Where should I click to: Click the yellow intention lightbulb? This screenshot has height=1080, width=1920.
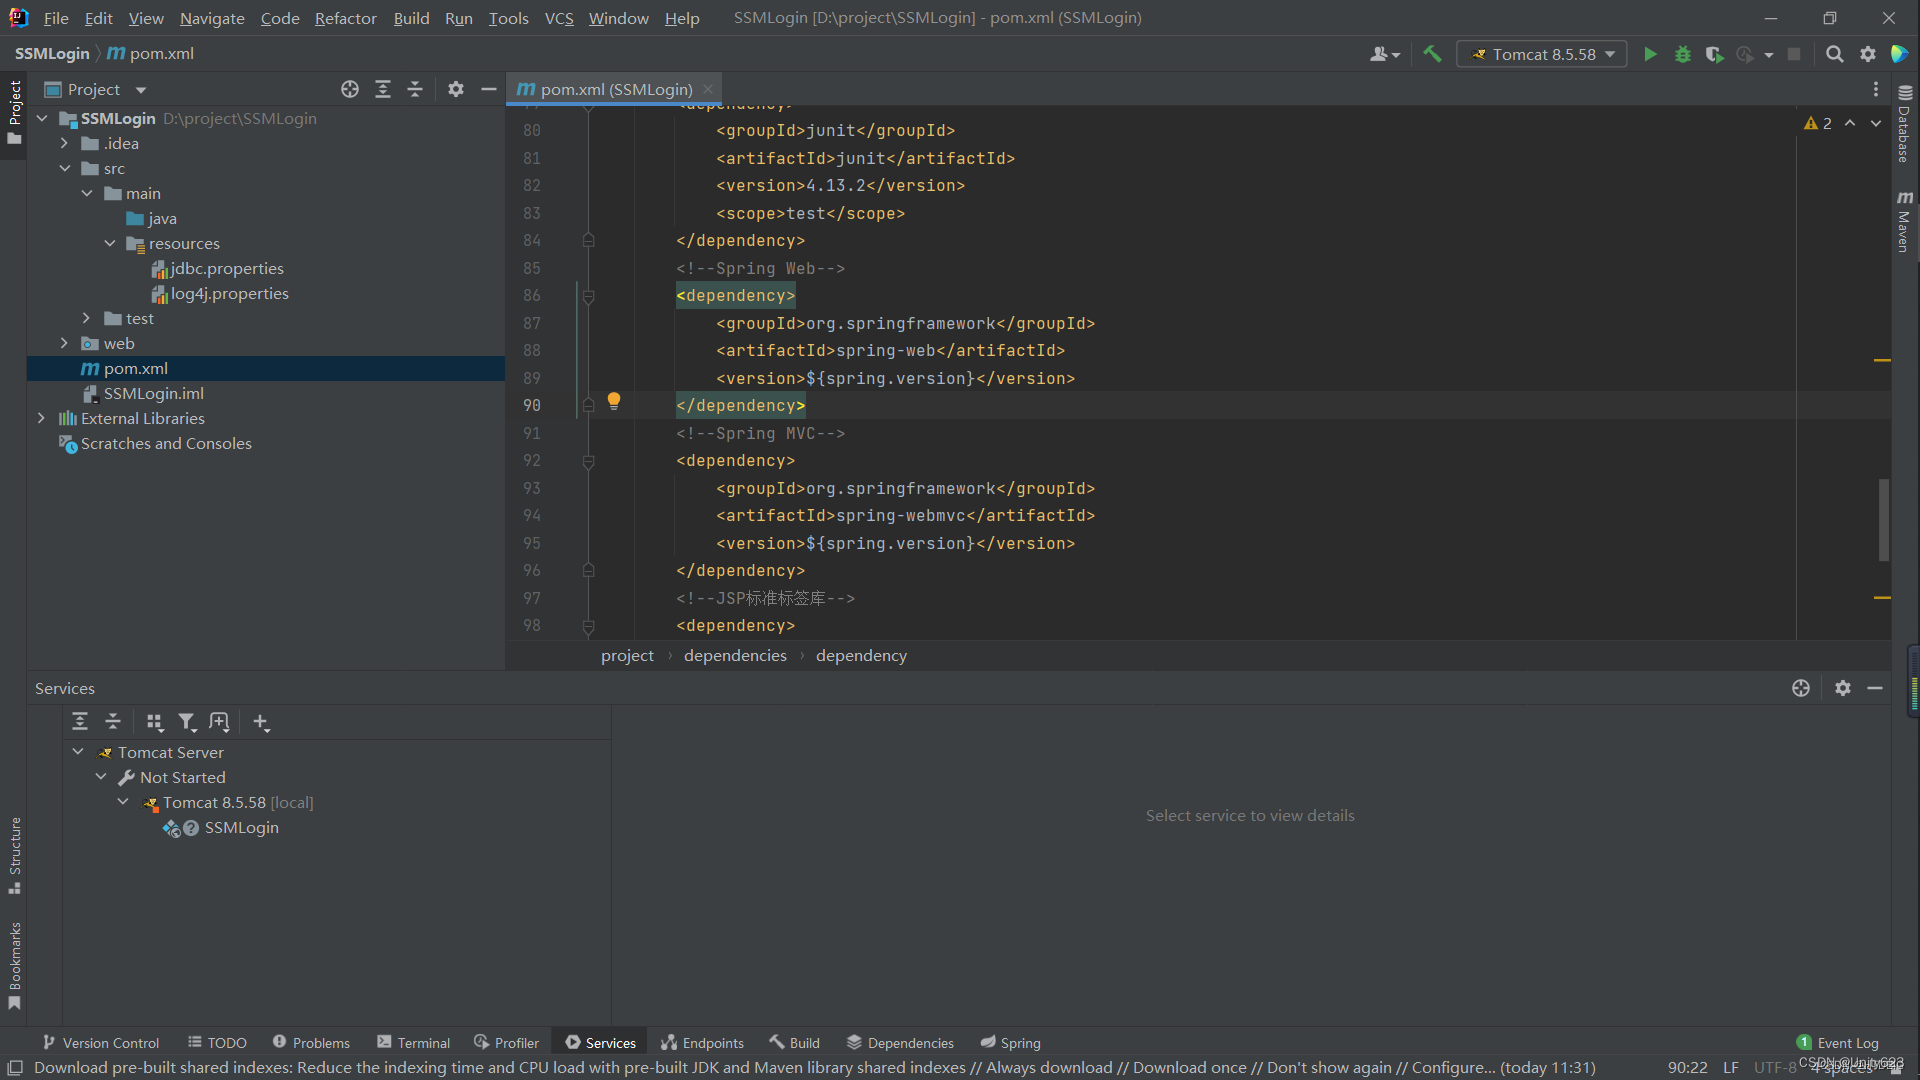click(614, 401)
